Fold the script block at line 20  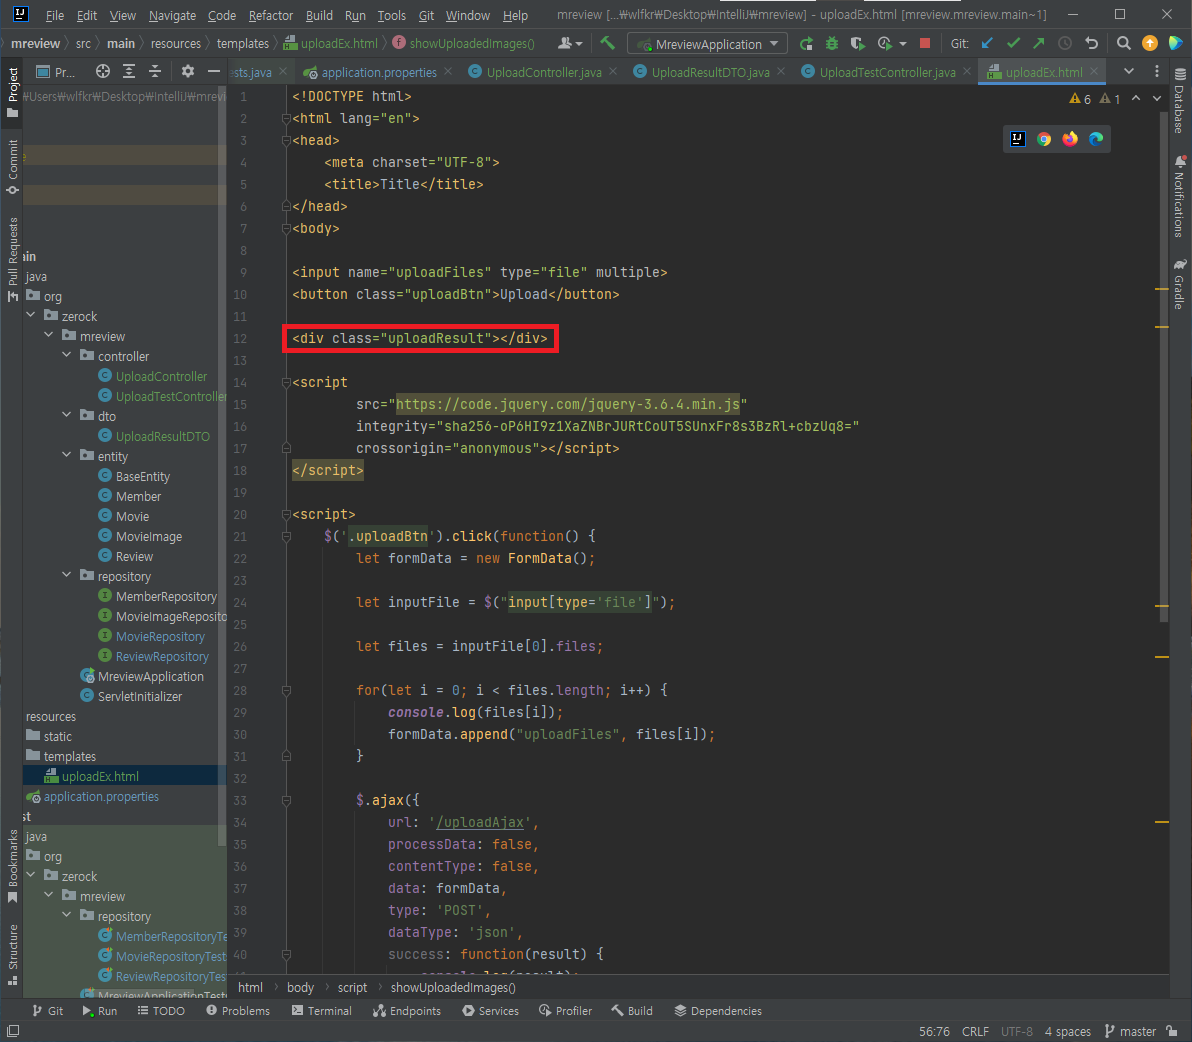pyautogui.click(x=286, y=515)
